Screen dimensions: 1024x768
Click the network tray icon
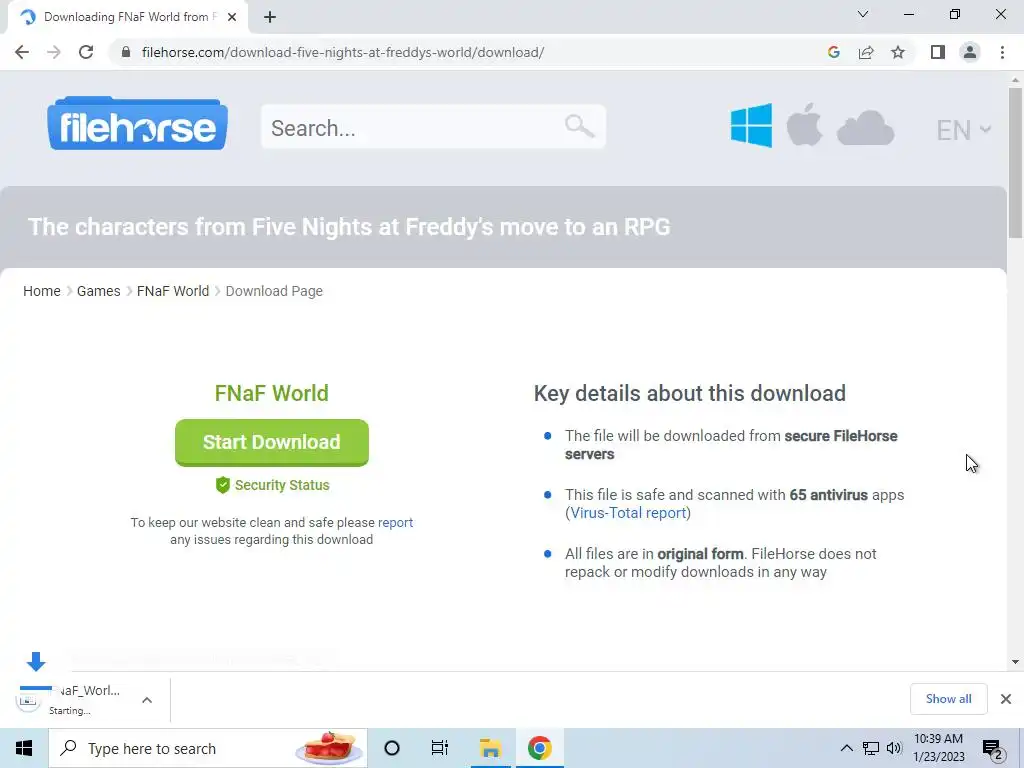(871, 748)
